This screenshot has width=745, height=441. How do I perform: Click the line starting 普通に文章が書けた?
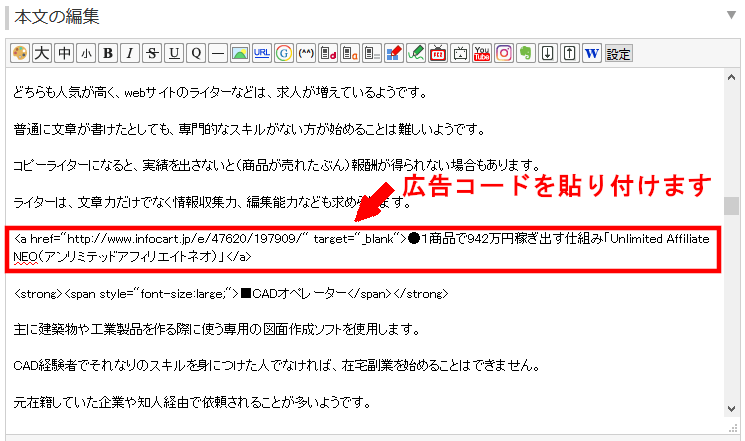click(x=249, y=129)
